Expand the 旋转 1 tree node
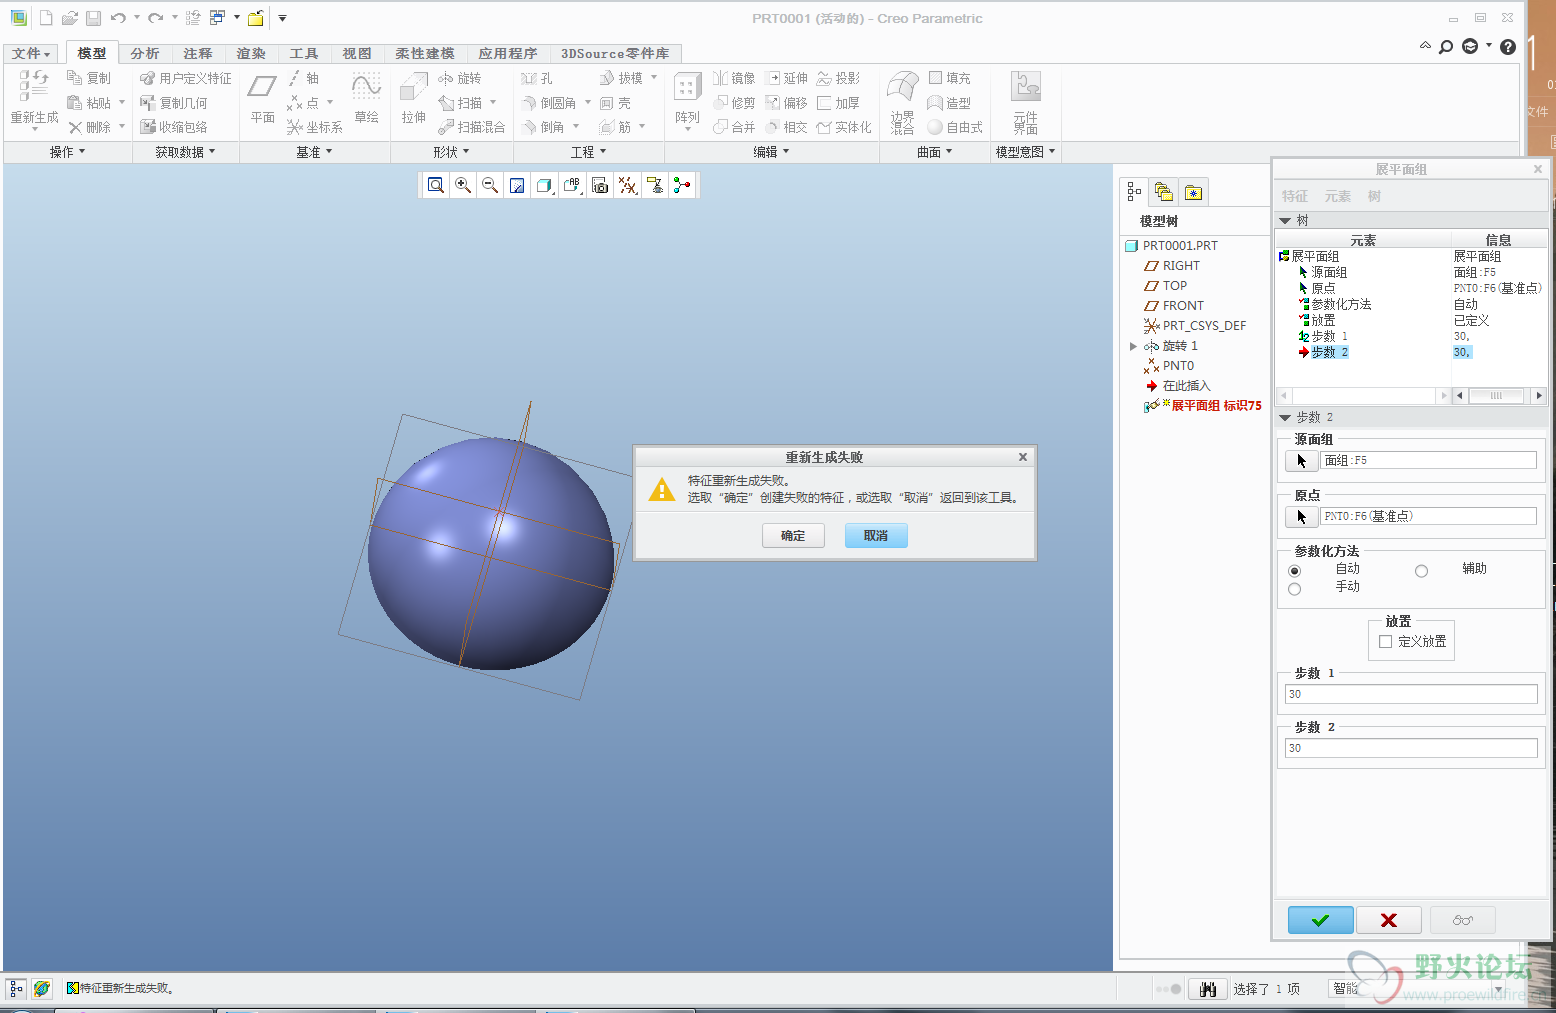The height and width of the screenshot is (1013, 1556). point(1133,346)
